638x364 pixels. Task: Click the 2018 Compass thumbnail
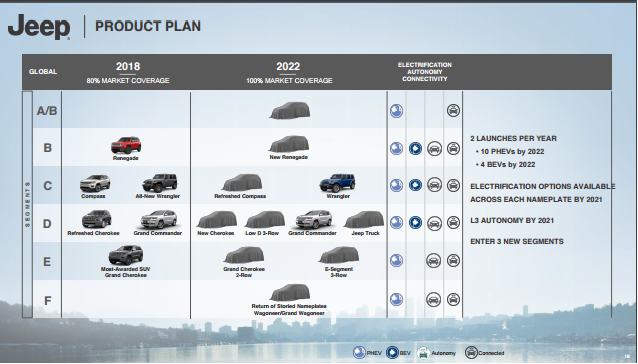point(95,183)
